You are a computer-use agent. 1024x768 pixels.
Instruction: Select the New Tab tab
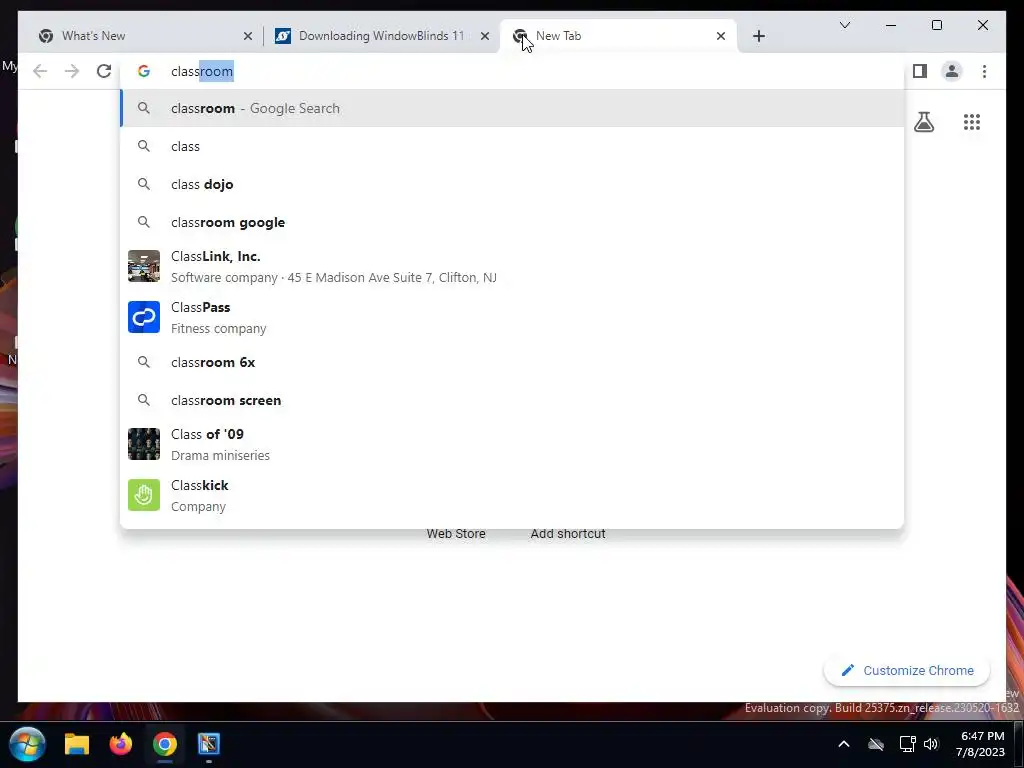[x=617, y=36]
